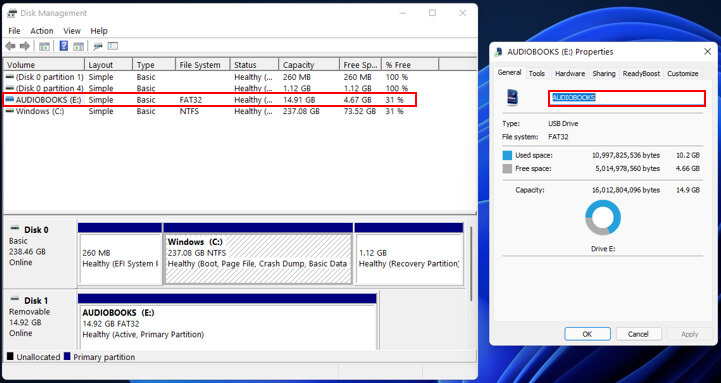Click the drive icon of Disk 0 partition 1
The height and width of the screenshot is (383, 721).
[x=10, y=77]
